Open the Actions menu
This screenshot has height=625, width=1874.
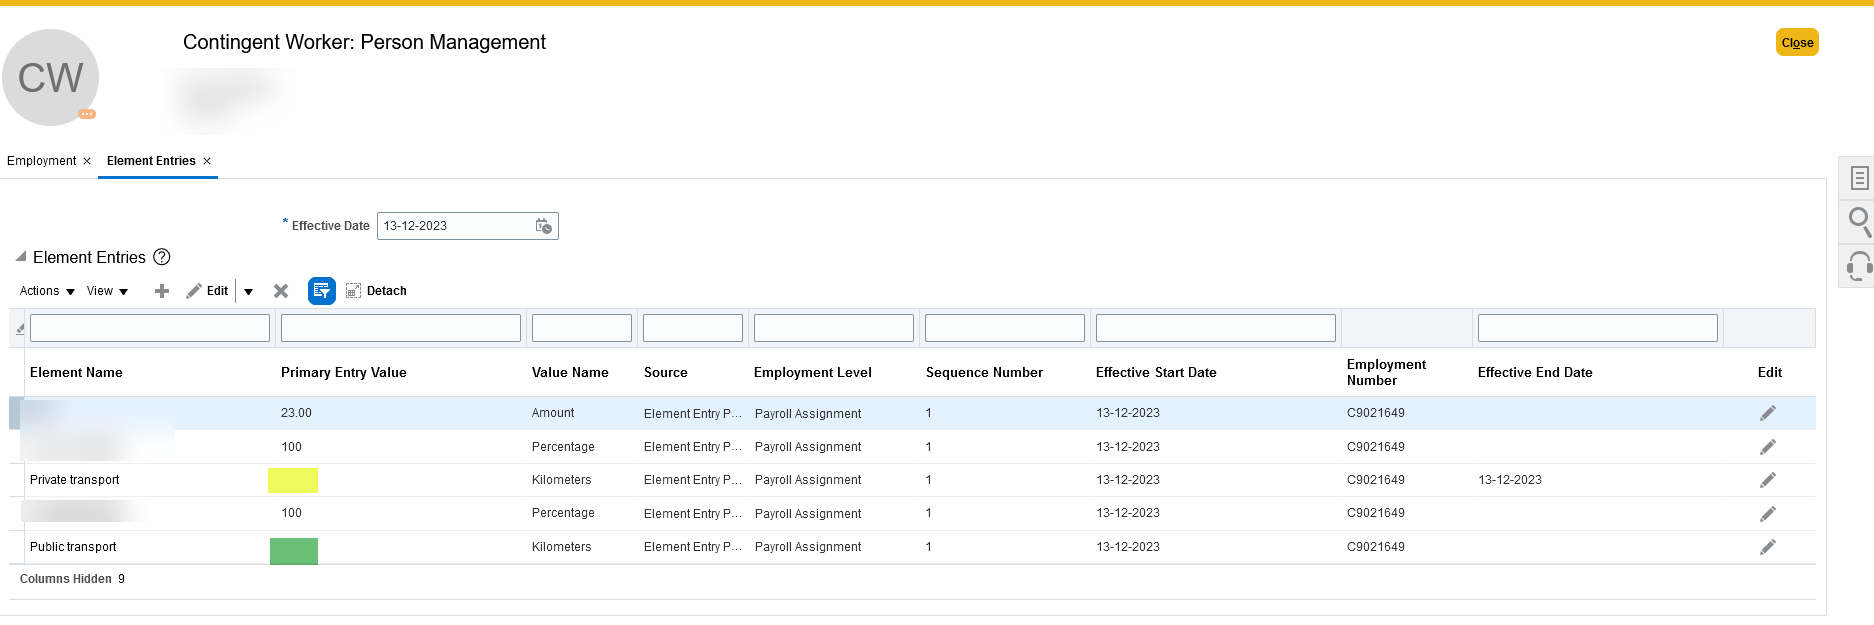click(47, 291)
